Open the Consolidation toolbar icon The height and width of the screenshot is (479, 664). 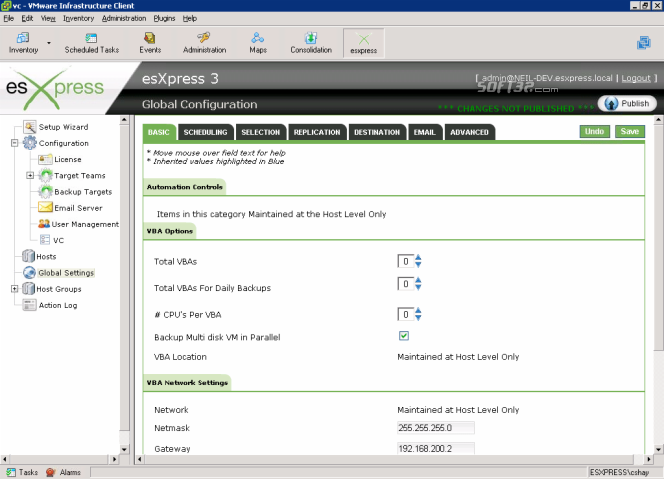pyautogui.click(x=311, y=43)
